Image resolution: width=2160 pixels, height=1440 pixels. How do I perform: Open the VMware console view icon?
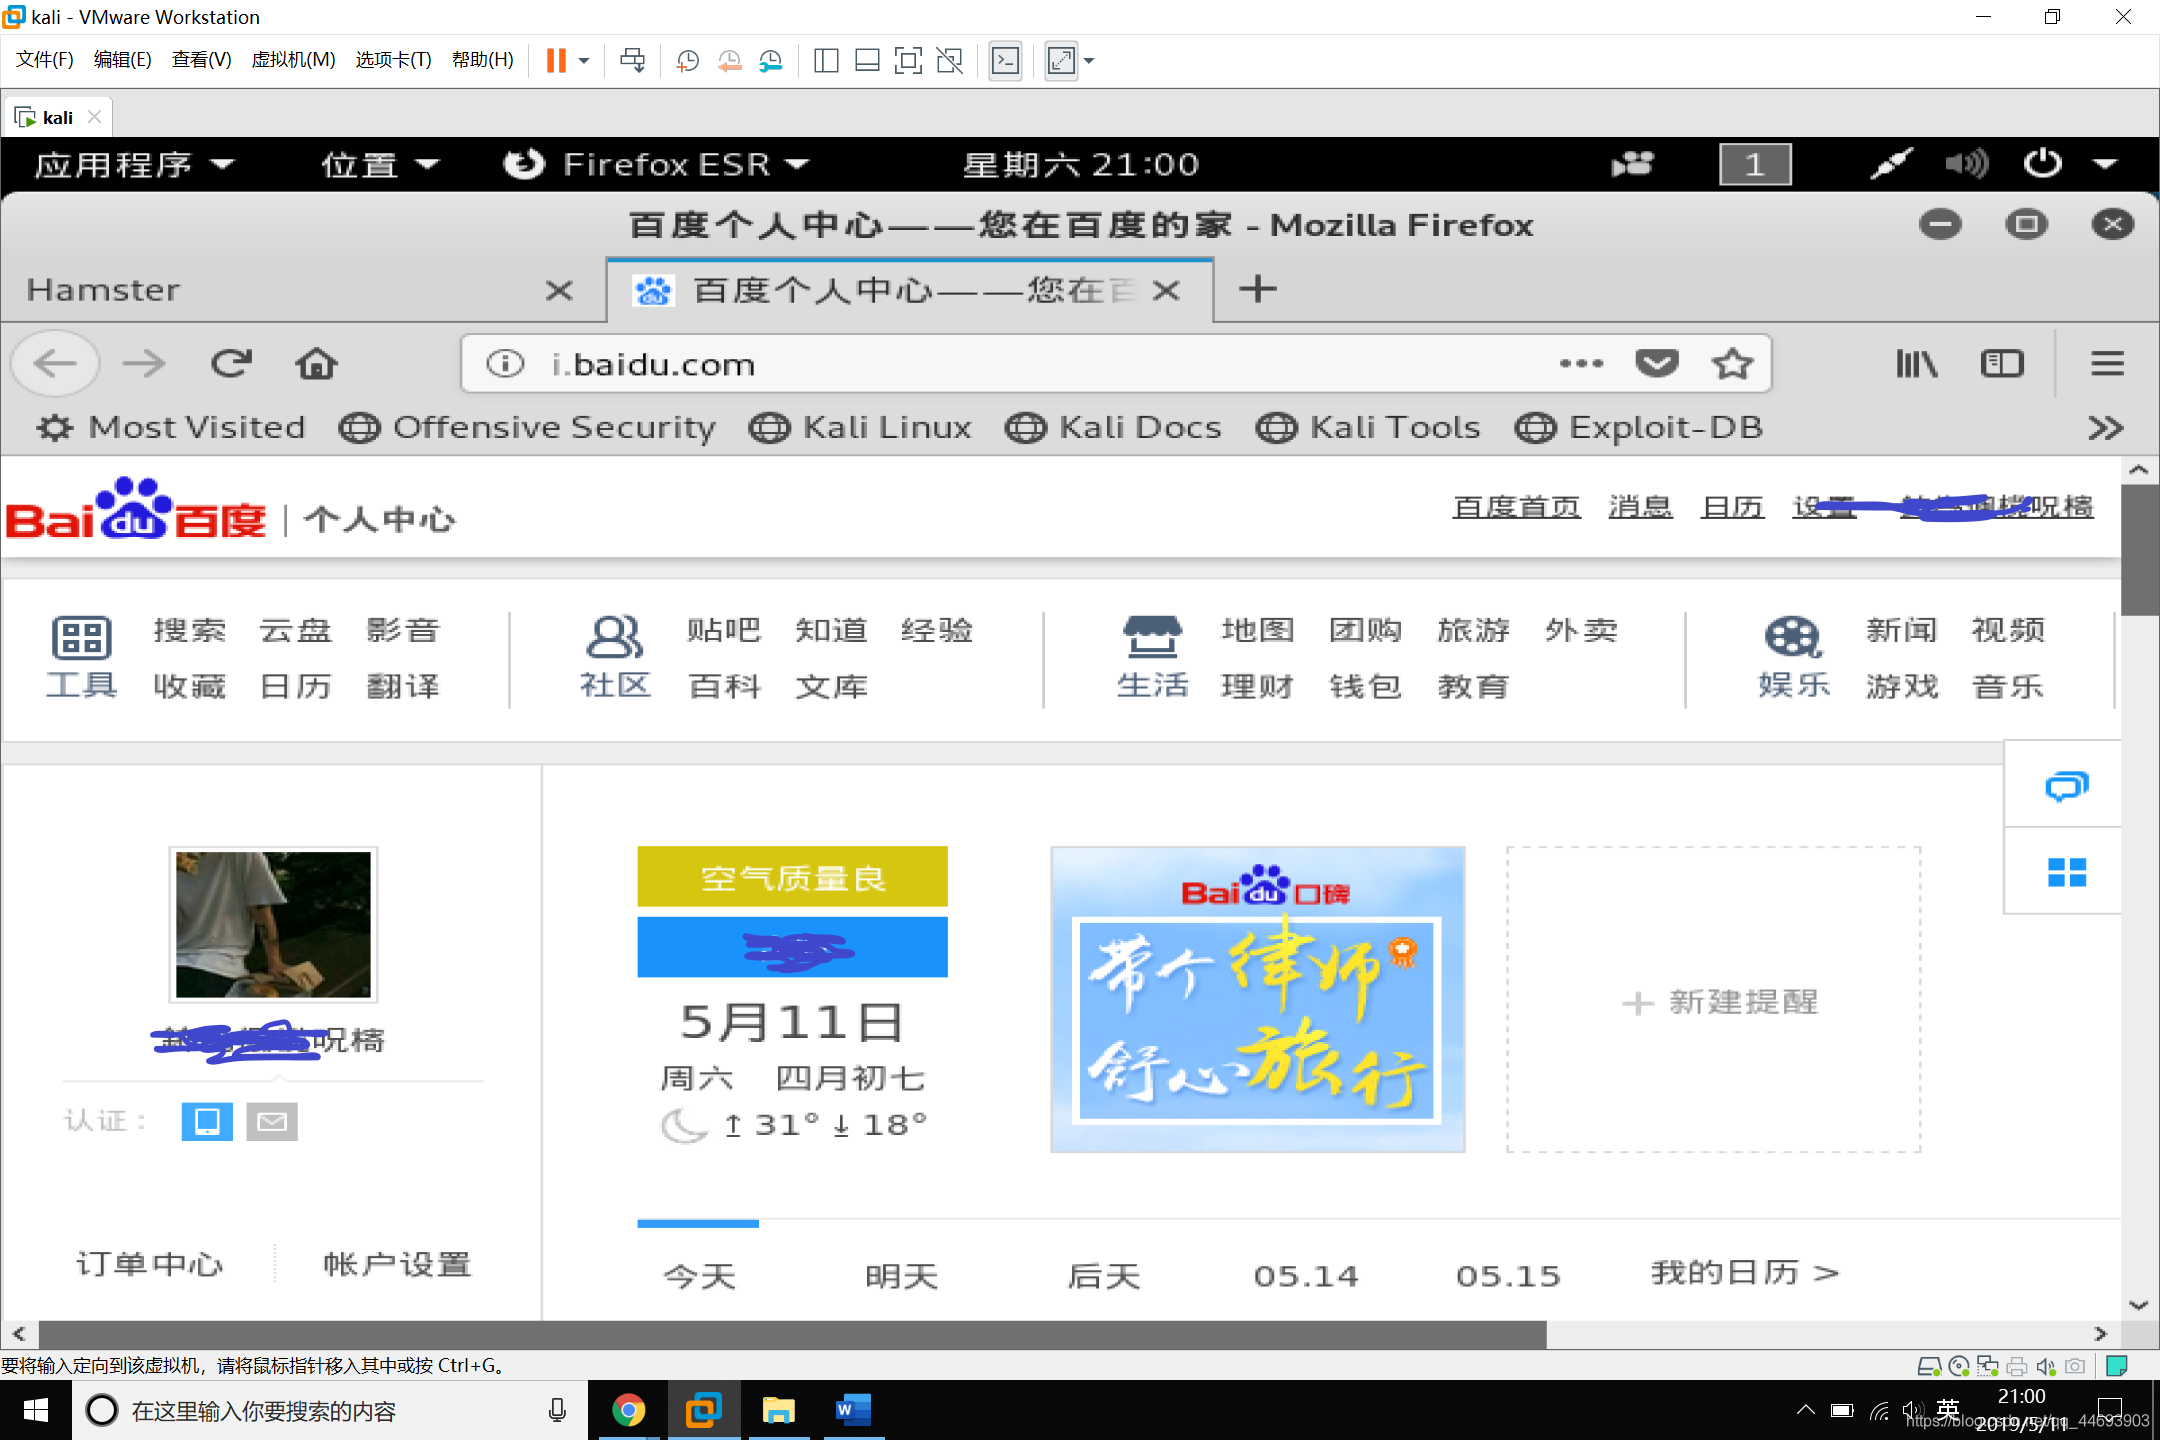[1005, 61]
